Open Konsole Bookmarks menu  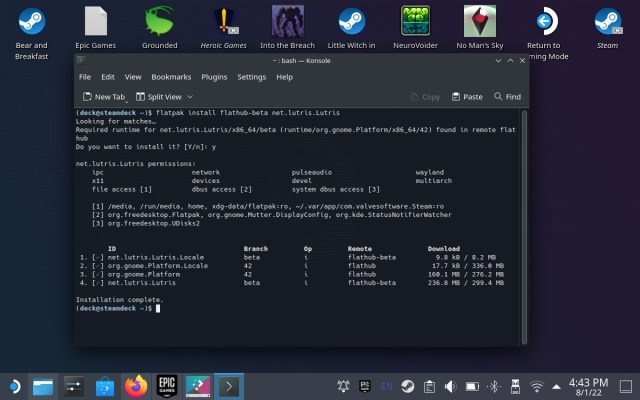[x=171, y=77]
